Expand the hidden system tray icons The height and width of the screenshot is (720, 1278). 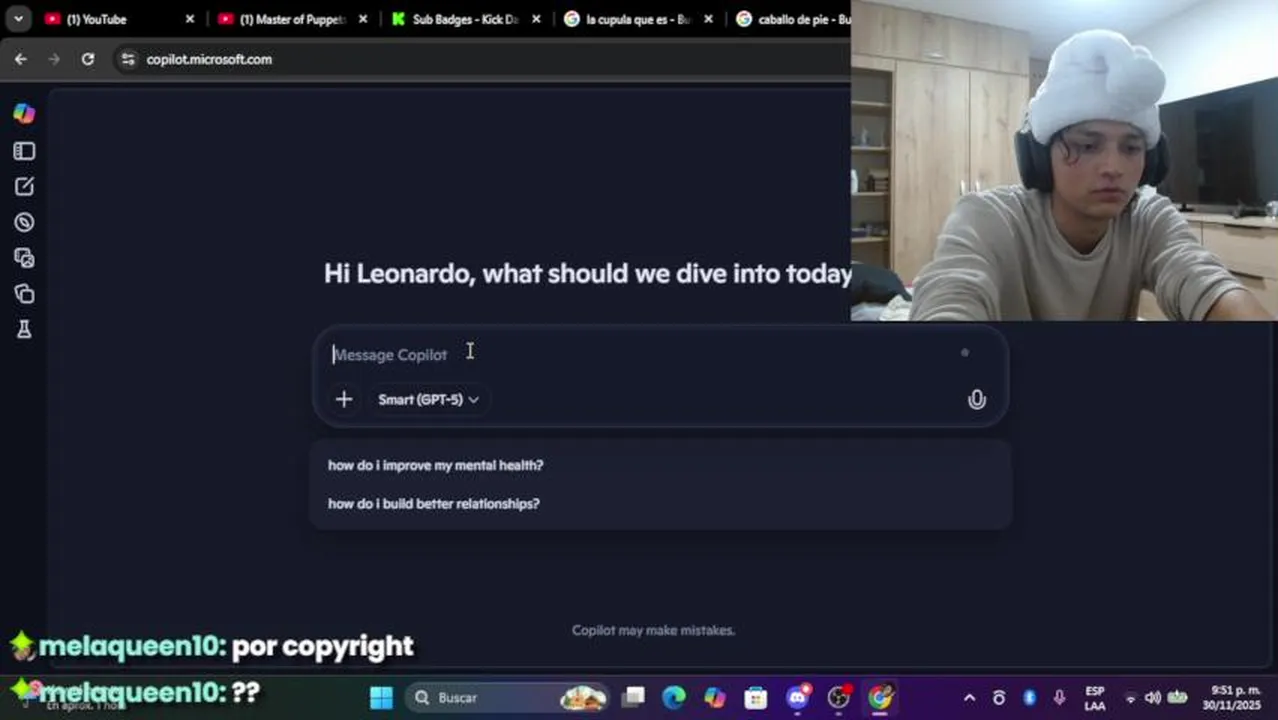[969, 698]
